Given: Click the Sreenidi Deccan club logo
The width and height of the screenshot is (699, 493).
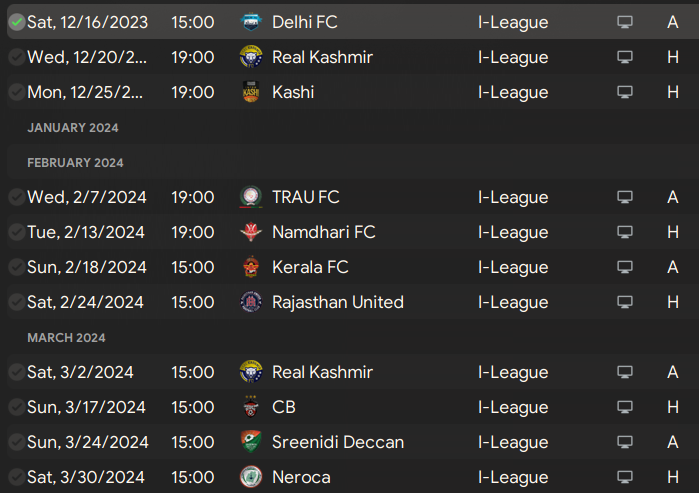Looking at the screenshot, I should pos(251,442).
